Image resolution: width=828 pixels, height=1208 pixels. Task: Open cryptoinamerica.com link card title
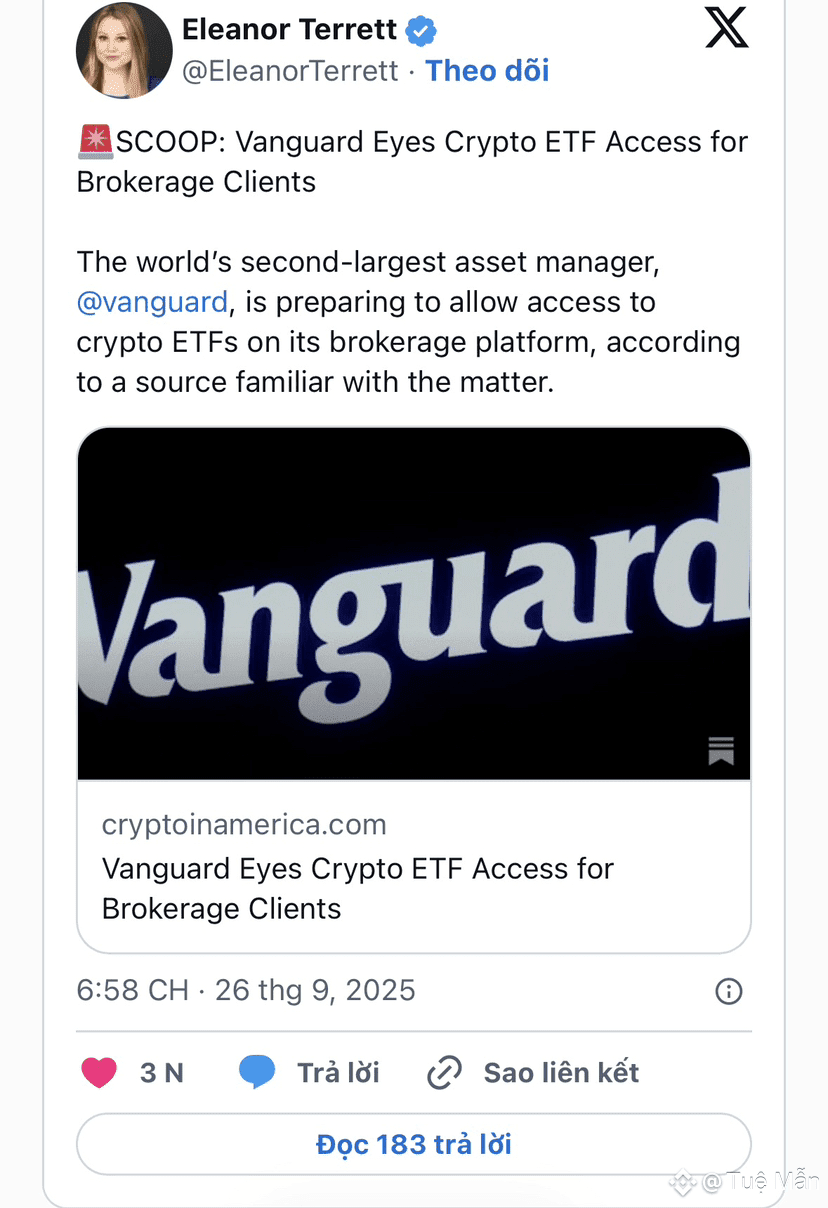358,888
